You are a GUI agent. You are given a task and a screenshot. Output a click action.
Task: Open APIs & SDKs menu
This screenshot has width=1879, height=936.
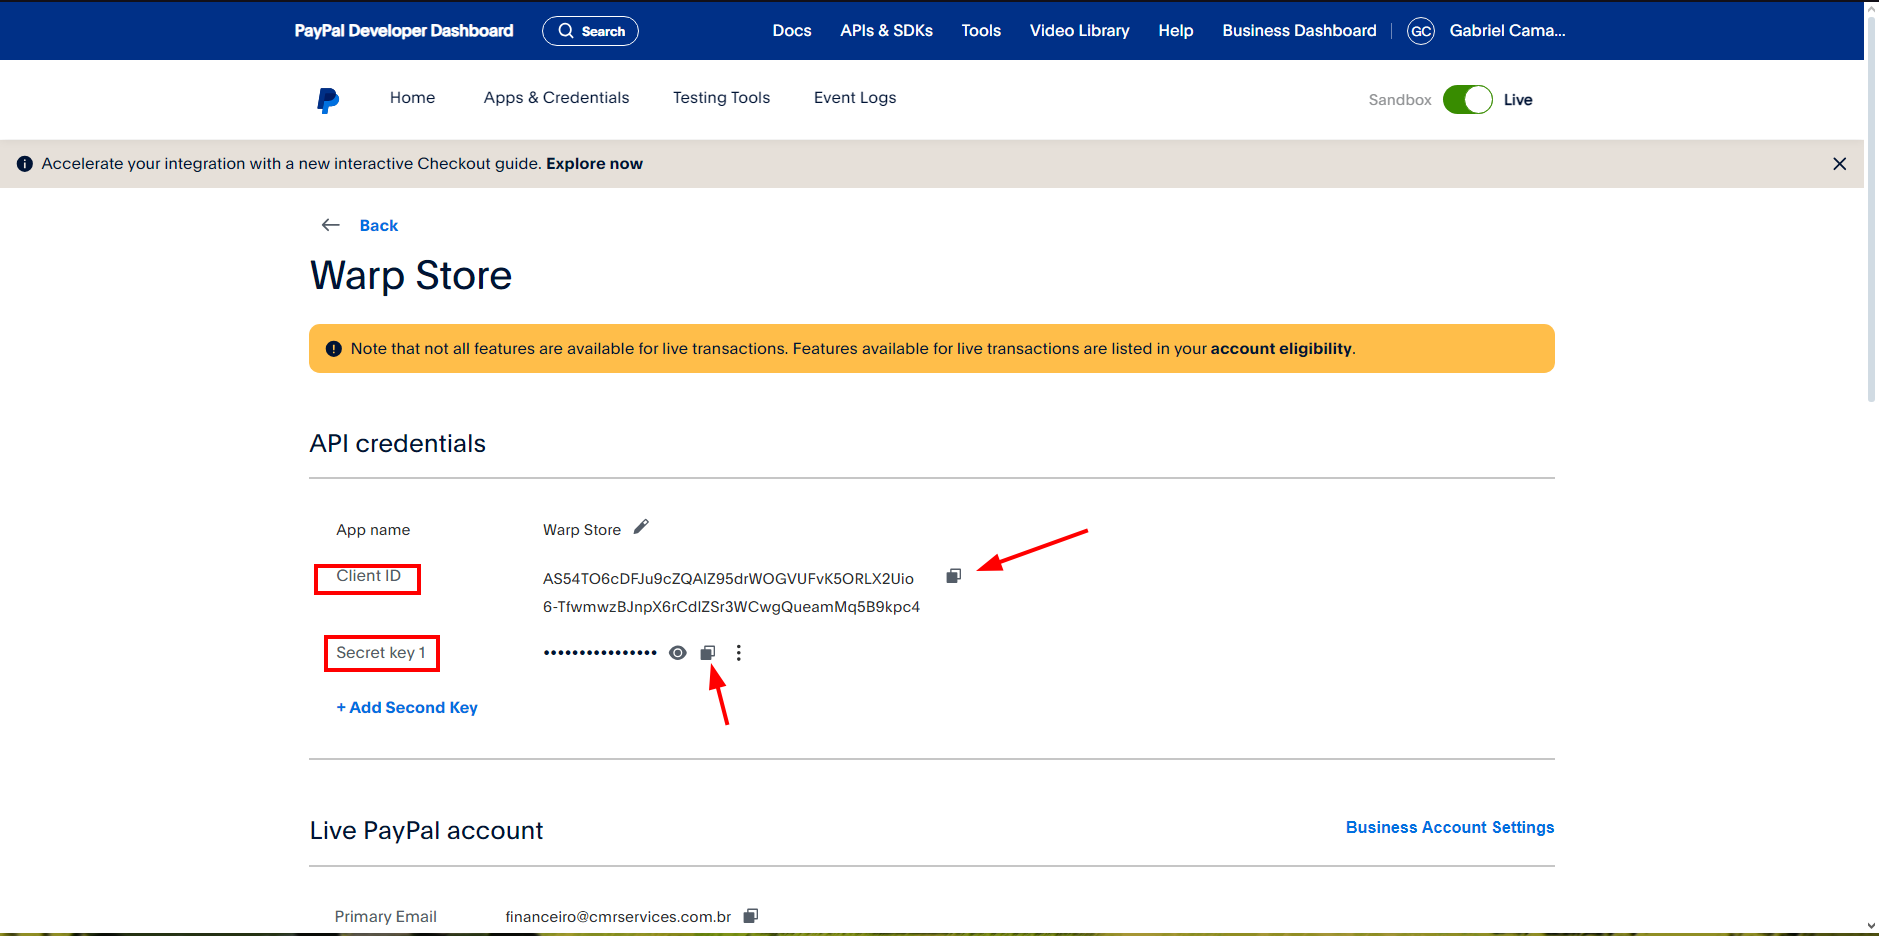886,31
